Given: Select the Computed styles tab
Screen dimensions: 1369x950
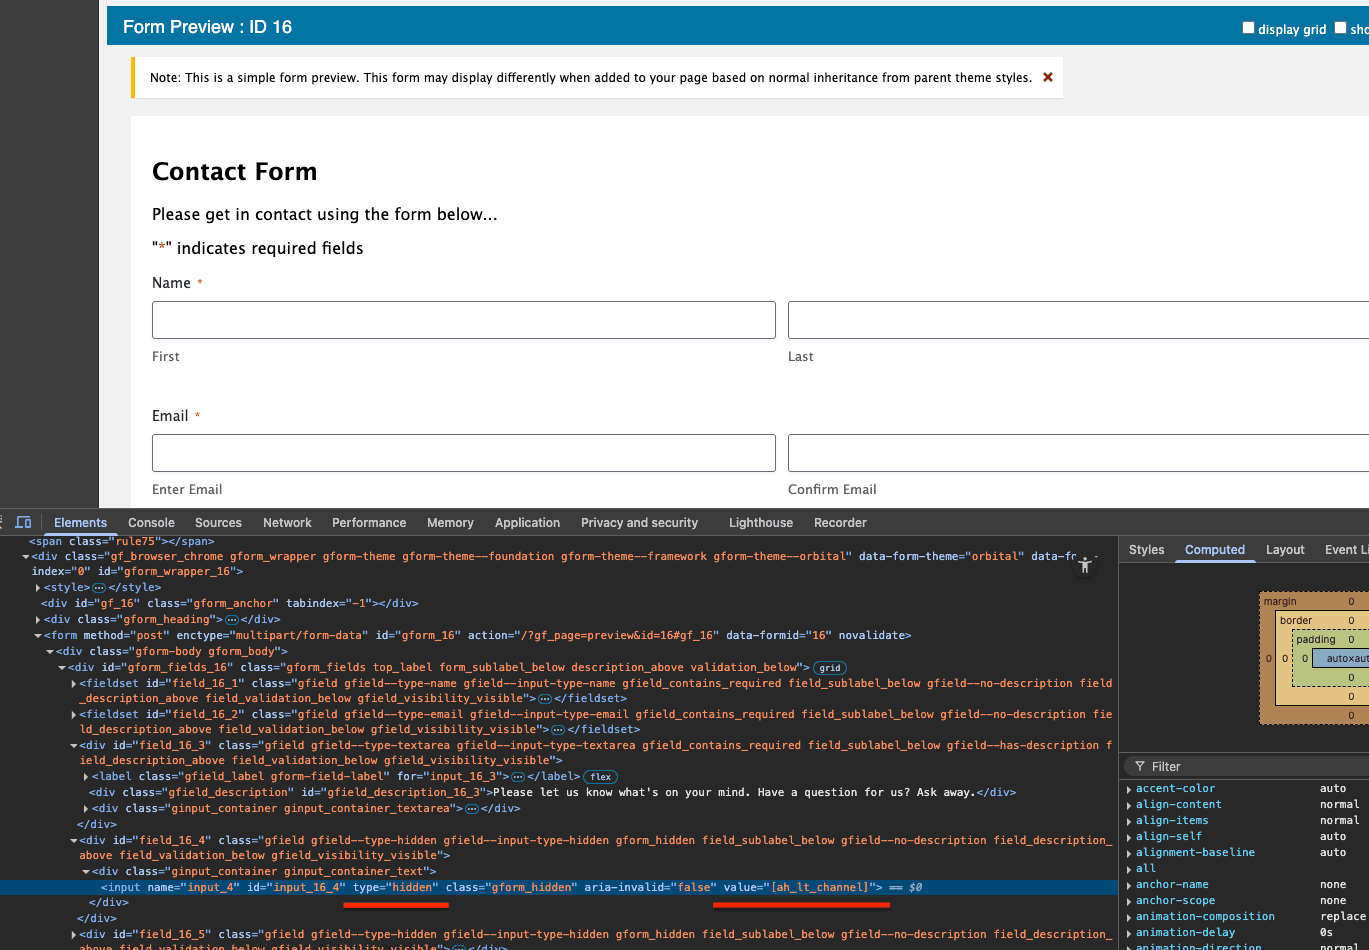Looking at the screenshot, I should [x=1215, y=549].
